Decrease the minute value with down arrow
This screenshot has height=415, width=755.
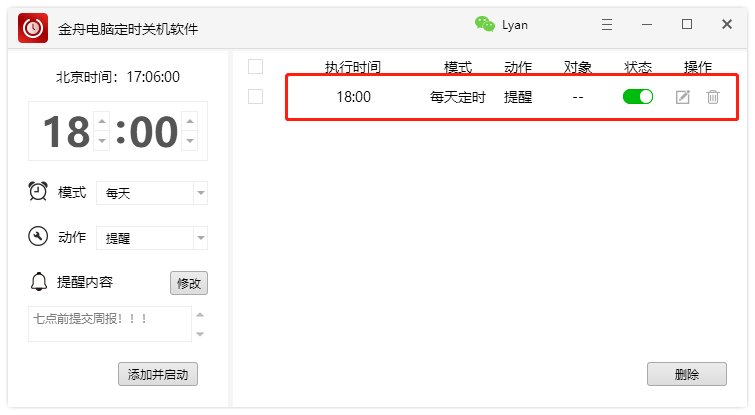coord(190,141)
